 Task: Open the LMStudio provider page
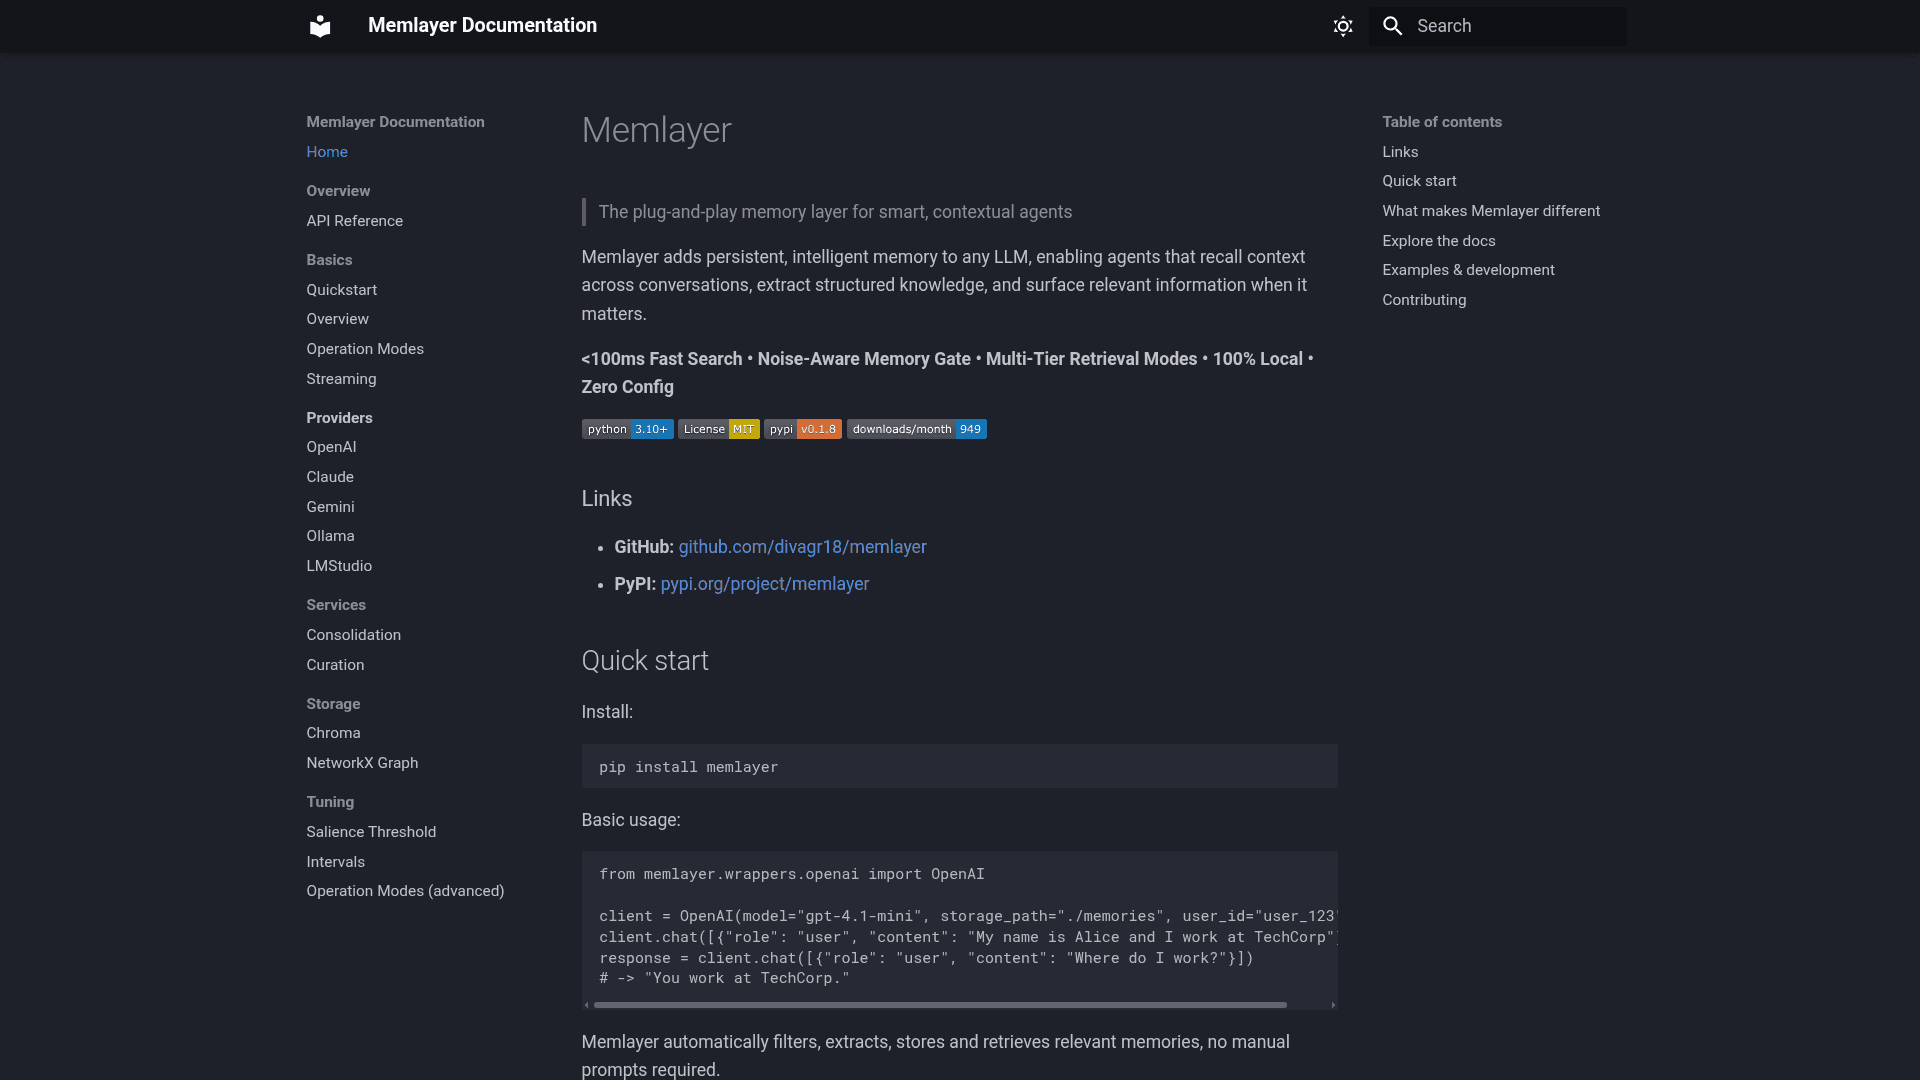[339, 566]
